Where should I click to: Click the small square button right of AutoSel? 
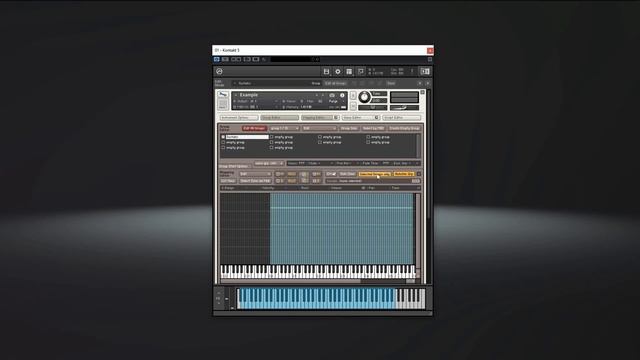click(x=419, y=173)
